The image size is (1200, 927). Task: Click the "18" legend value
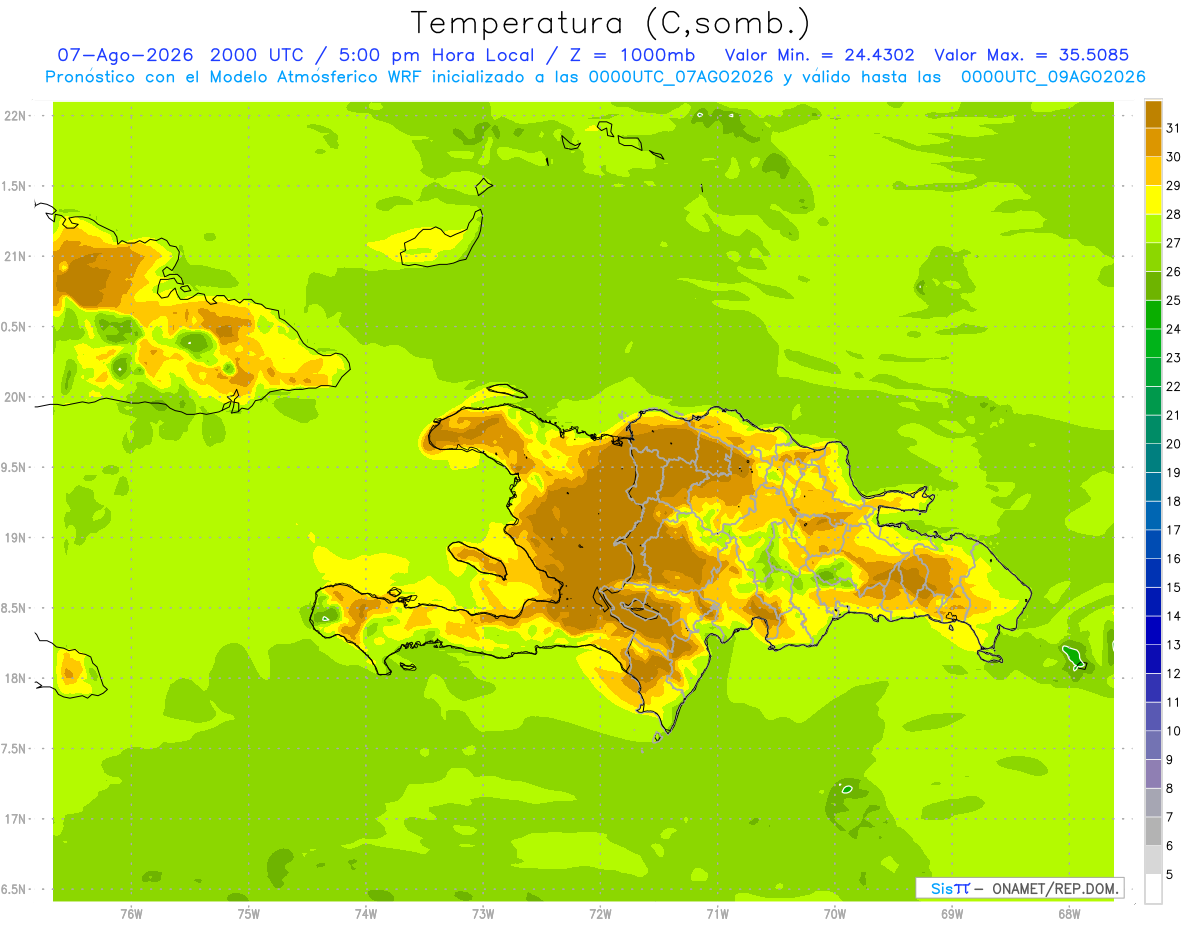pos(1174,501)
